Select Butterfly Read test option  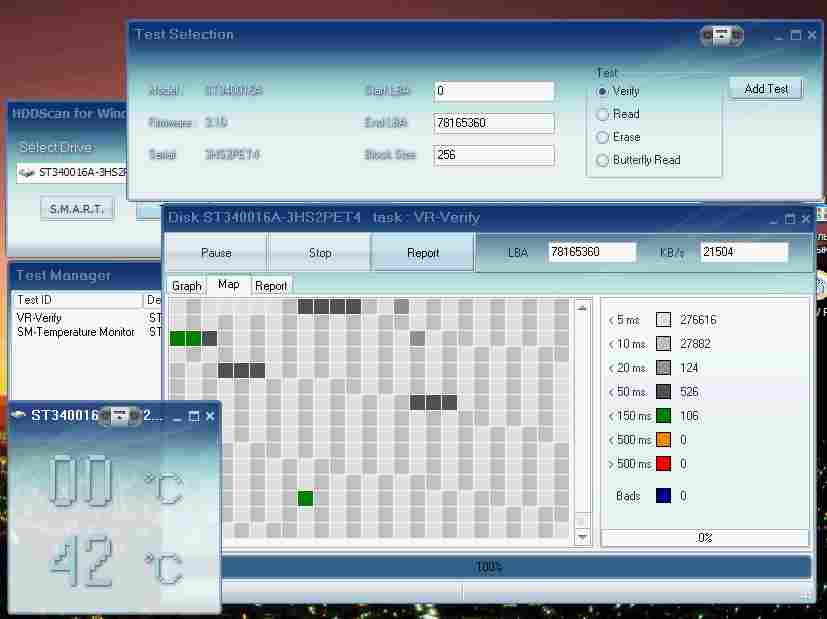(x=602, y=160)
